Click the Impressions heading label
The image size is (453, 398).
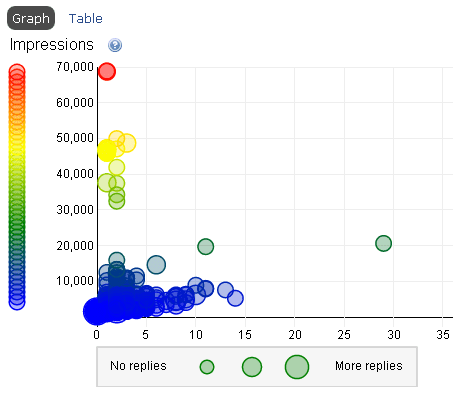coord(52,45)
